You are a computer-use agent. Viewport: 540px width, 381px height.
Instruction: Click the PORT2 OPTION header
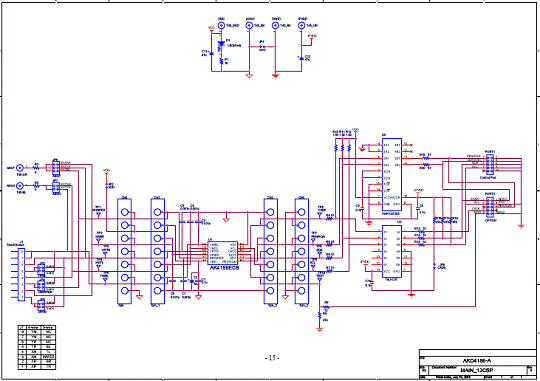tap(490, 206)
